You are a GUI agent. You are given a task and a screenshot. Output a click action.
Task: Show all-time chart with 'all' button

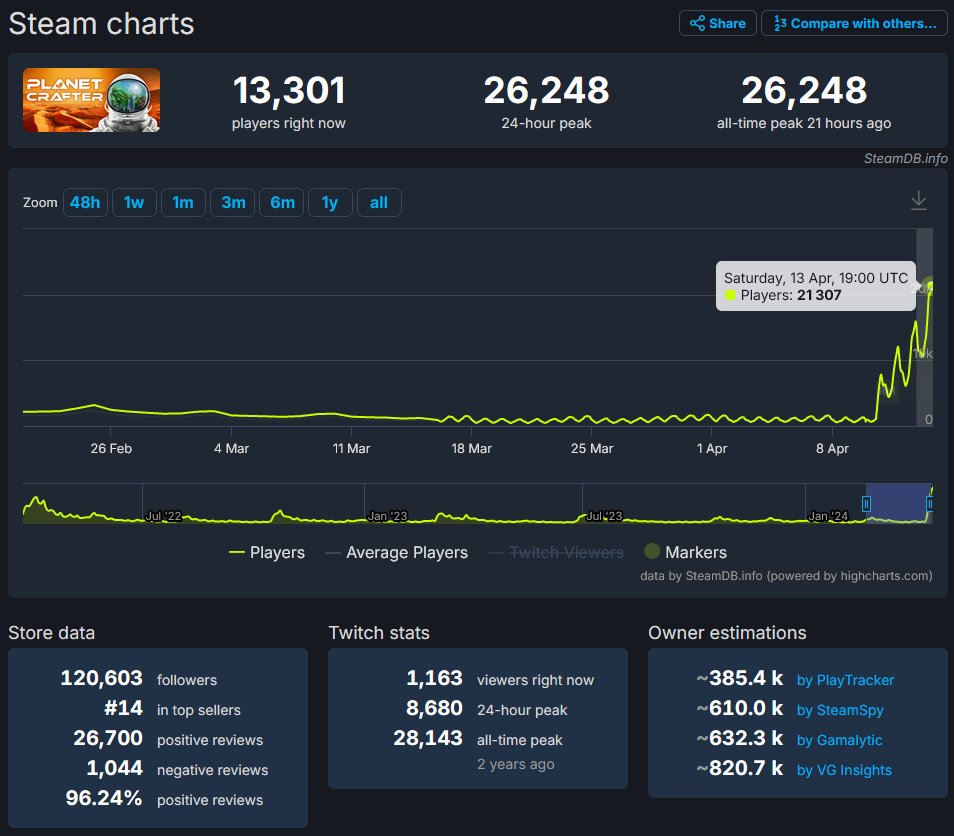[379, 203]
